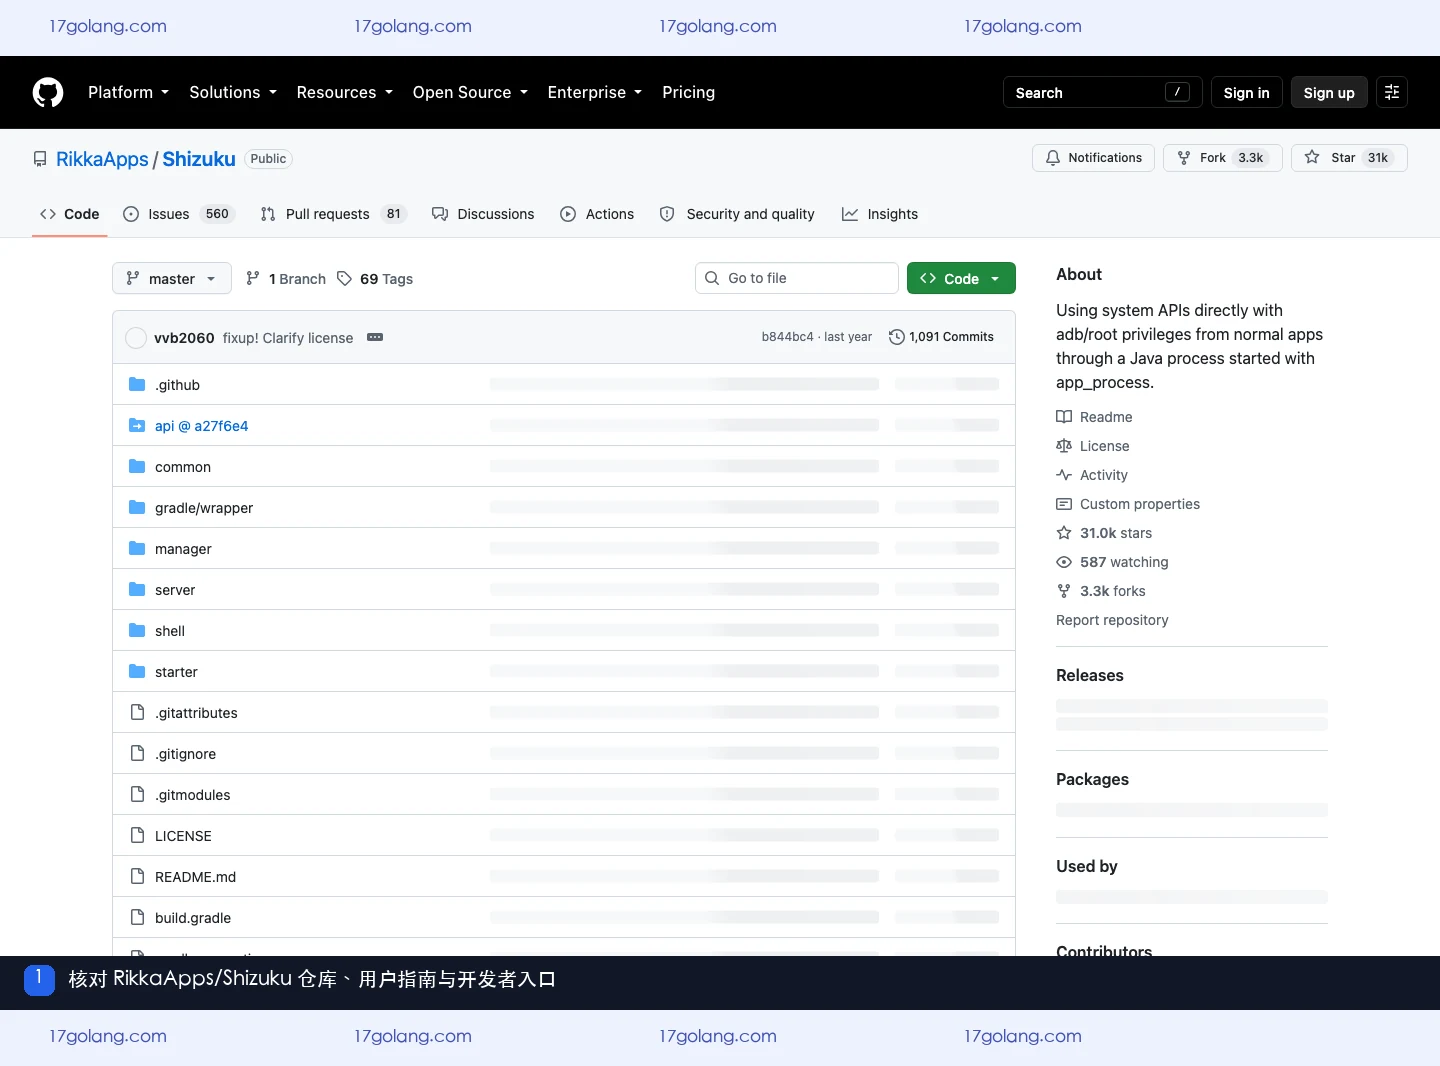Open the Actions tab
Screen dimensions: 1440x1066
[x=597, y=214]
